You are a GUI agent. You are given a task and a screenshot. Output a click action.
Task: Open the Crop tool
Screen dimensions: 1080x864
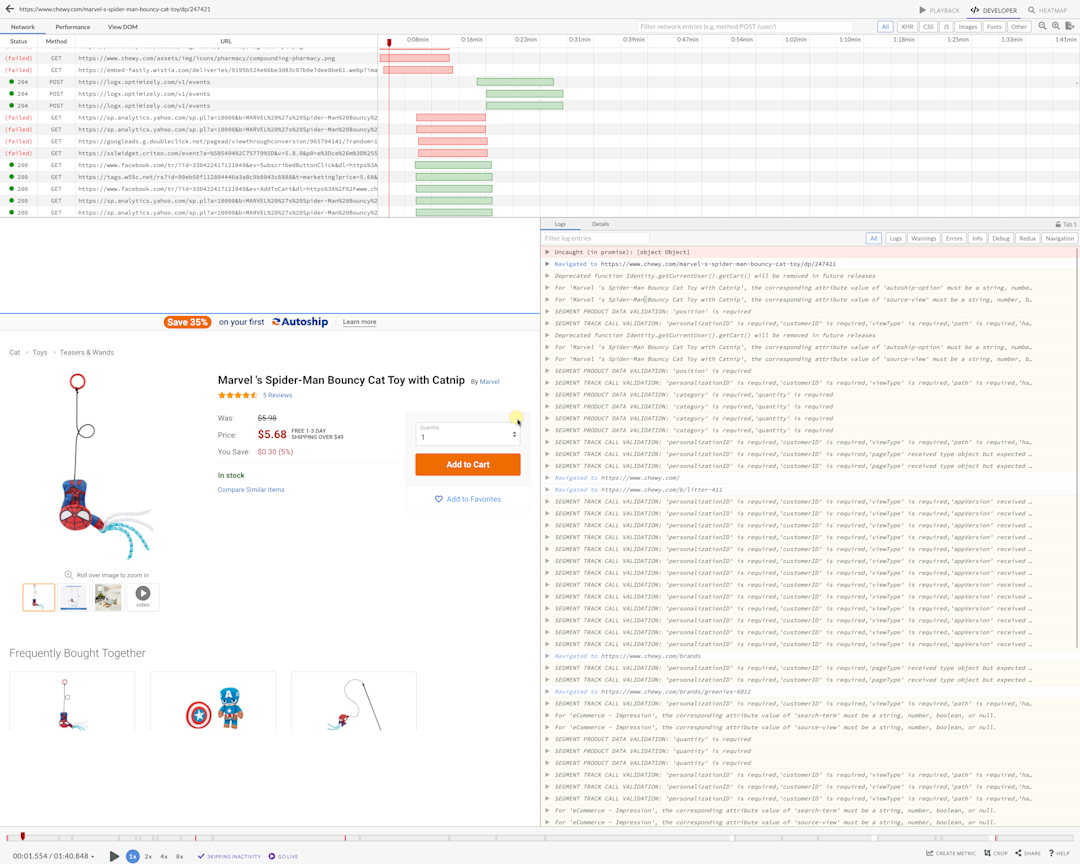996,853
